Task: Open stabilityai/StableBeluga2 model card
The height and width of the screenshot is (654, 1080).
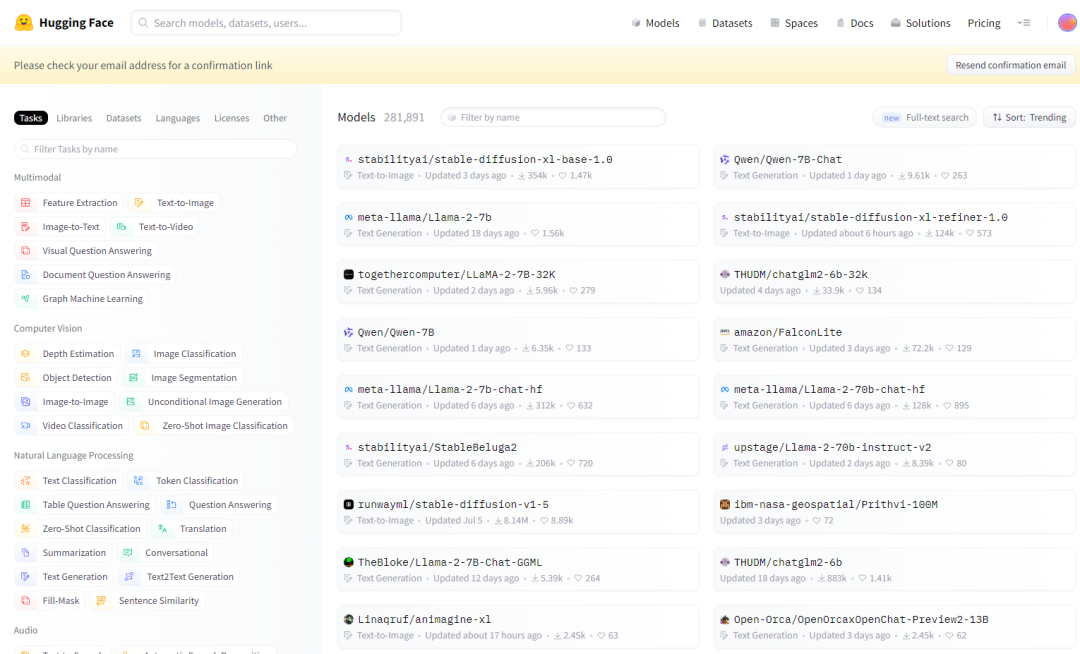Action: click(518, 454)
